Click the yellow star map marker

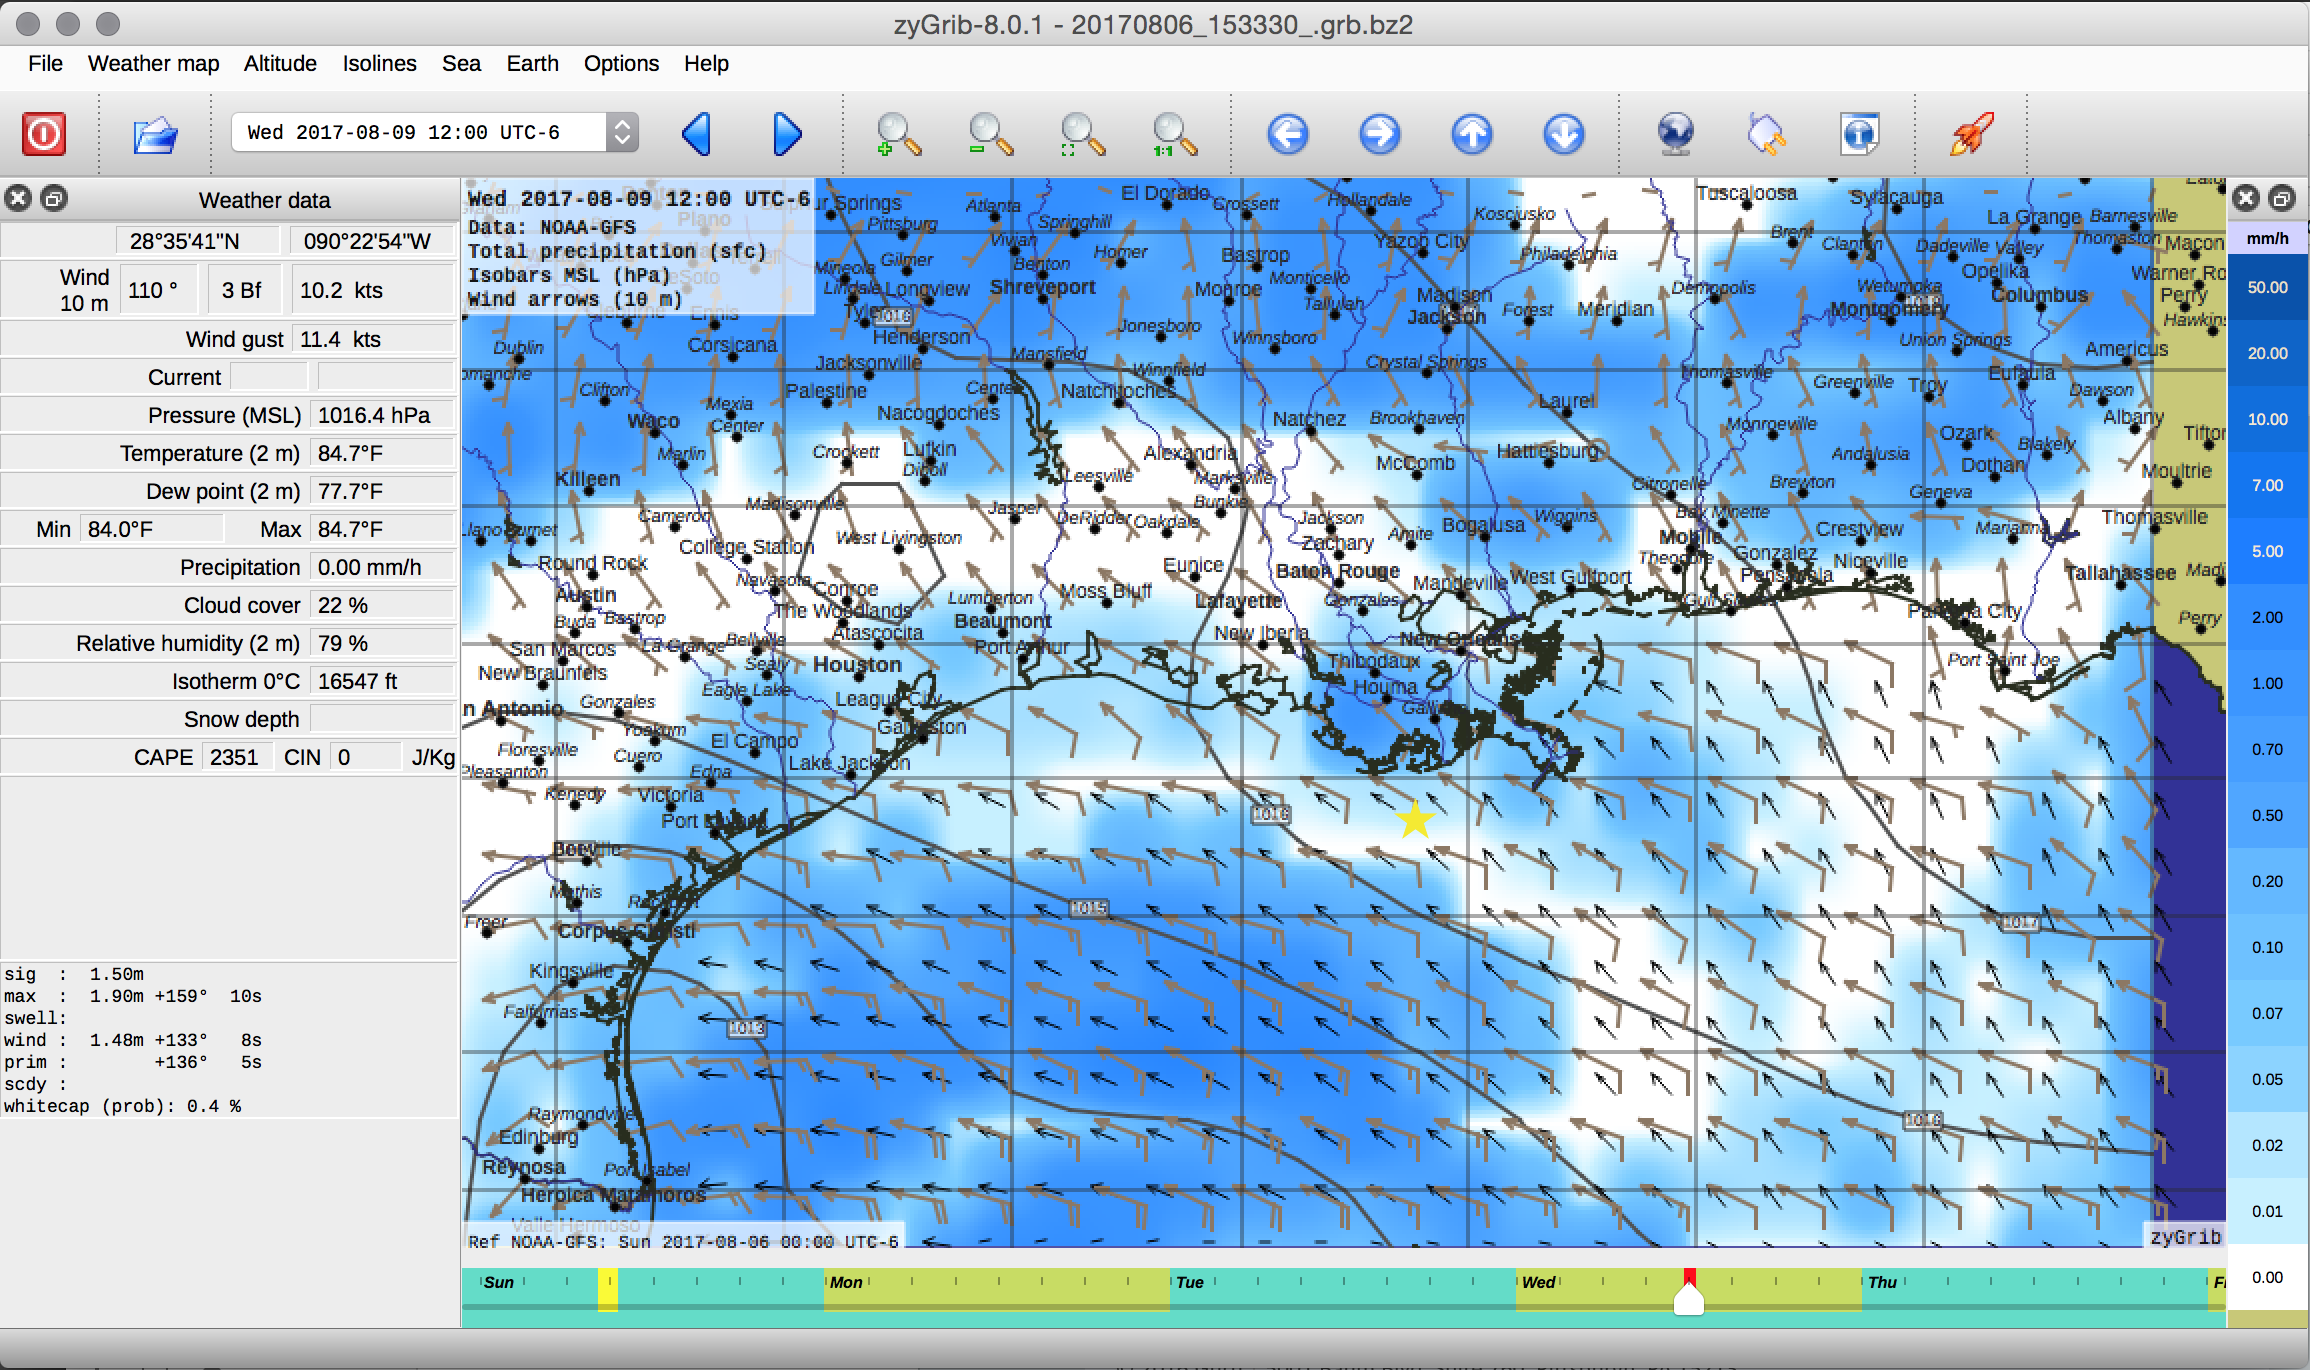tap(1415, 819)
